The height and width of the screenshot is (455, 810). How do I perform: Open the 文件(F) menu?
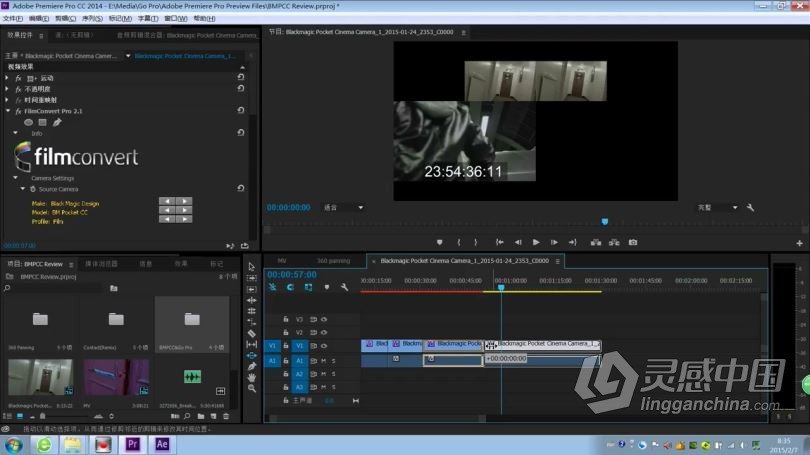12,19
